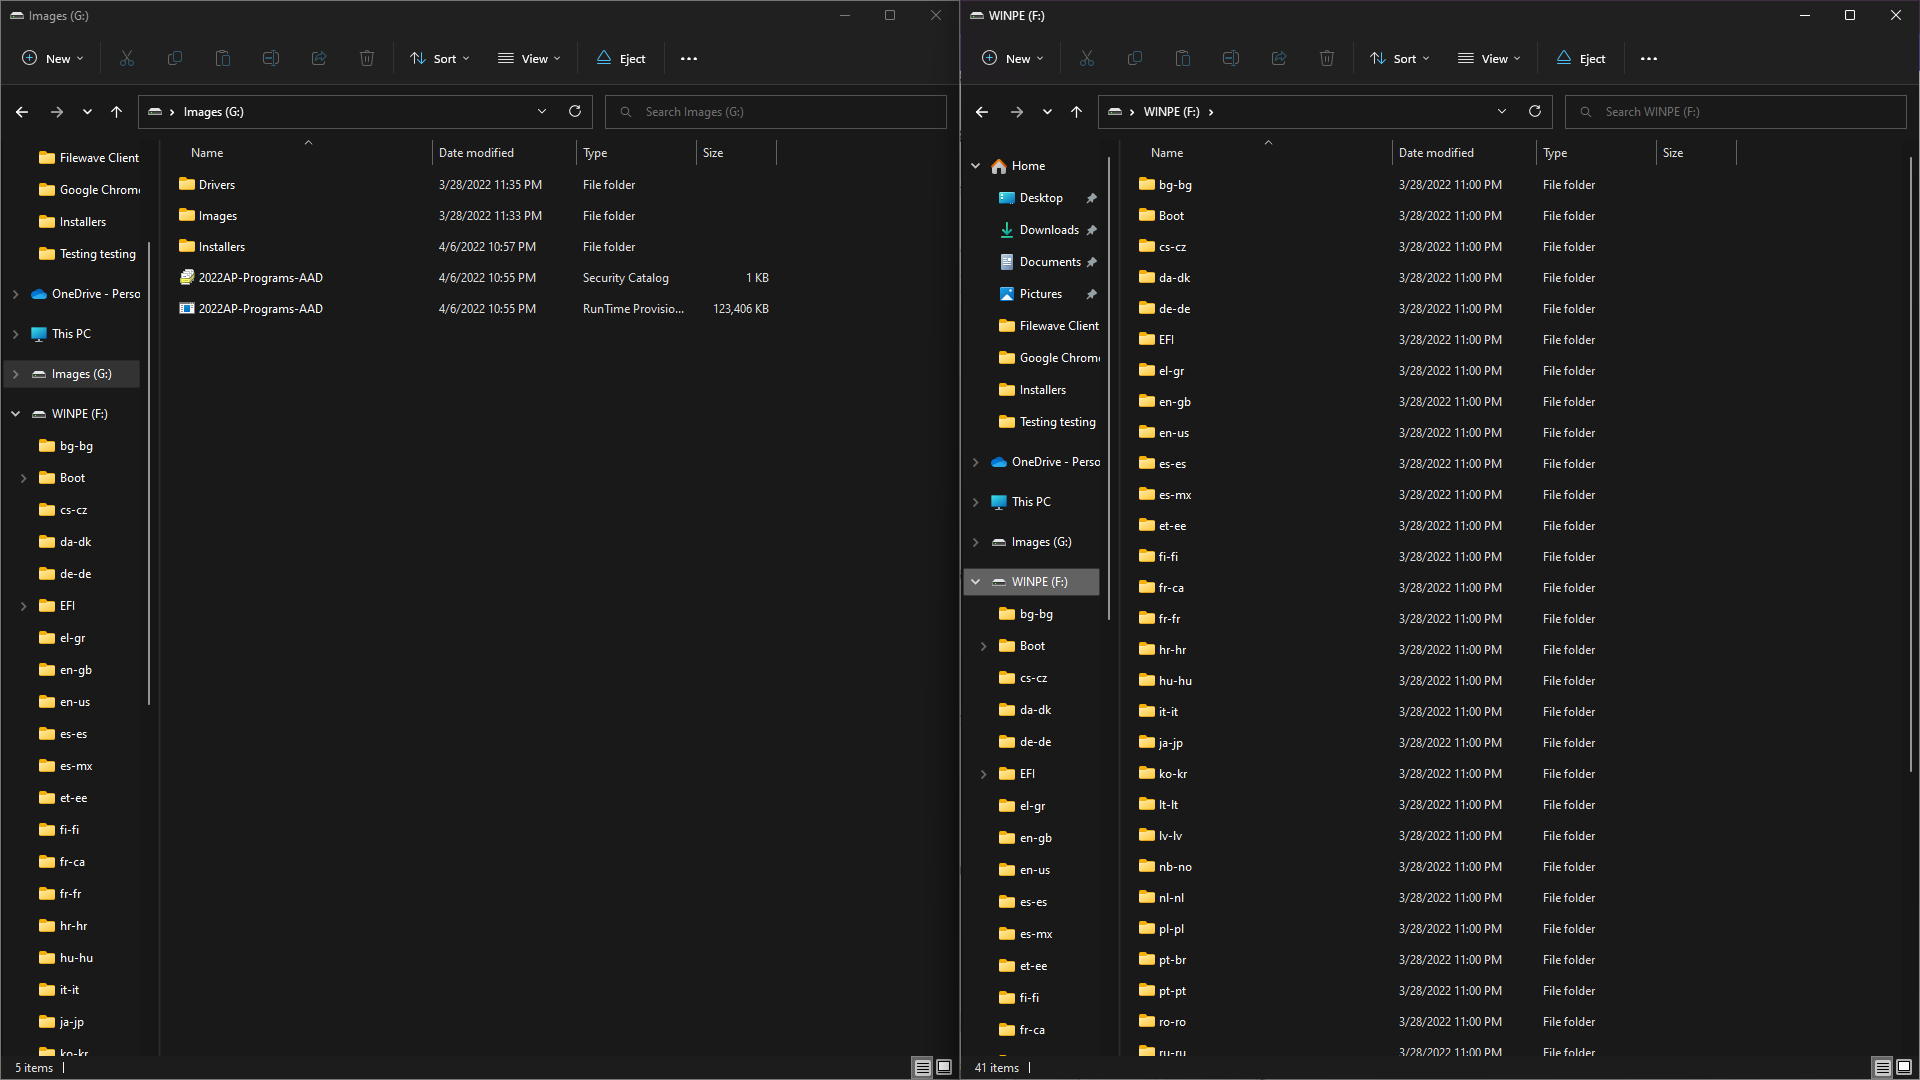Navigate up one level in Images window
The image size is (1920, 1080).
coord(116,111)
